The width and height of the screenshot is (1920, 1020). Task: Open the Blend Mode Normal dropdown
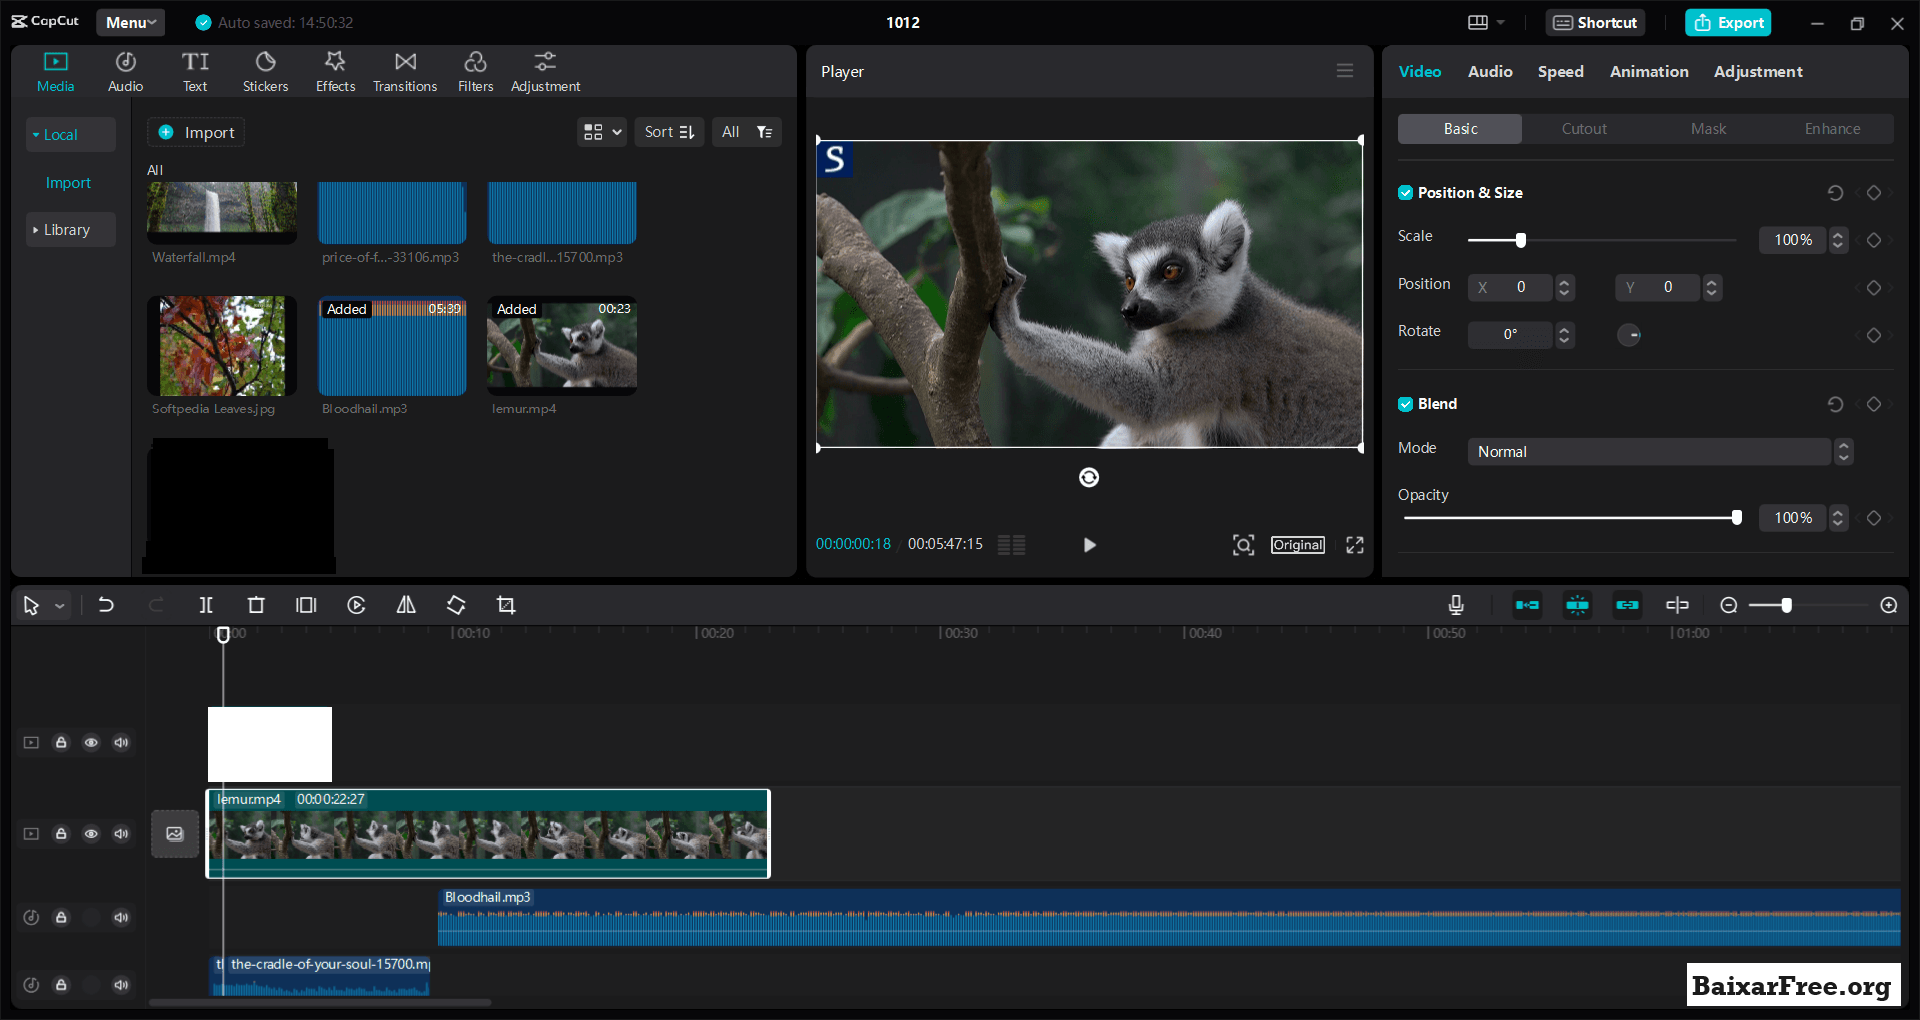click(x=1660, y=452)
